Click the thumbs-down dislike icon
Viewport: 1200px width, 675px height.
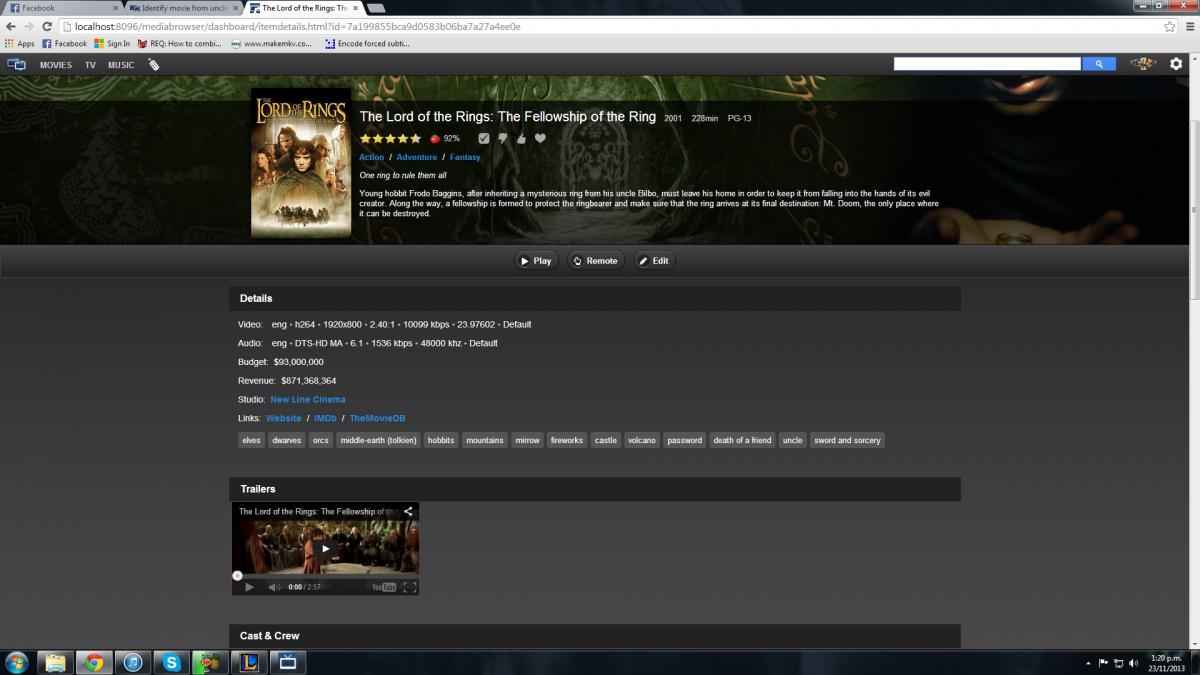point(503,139)
